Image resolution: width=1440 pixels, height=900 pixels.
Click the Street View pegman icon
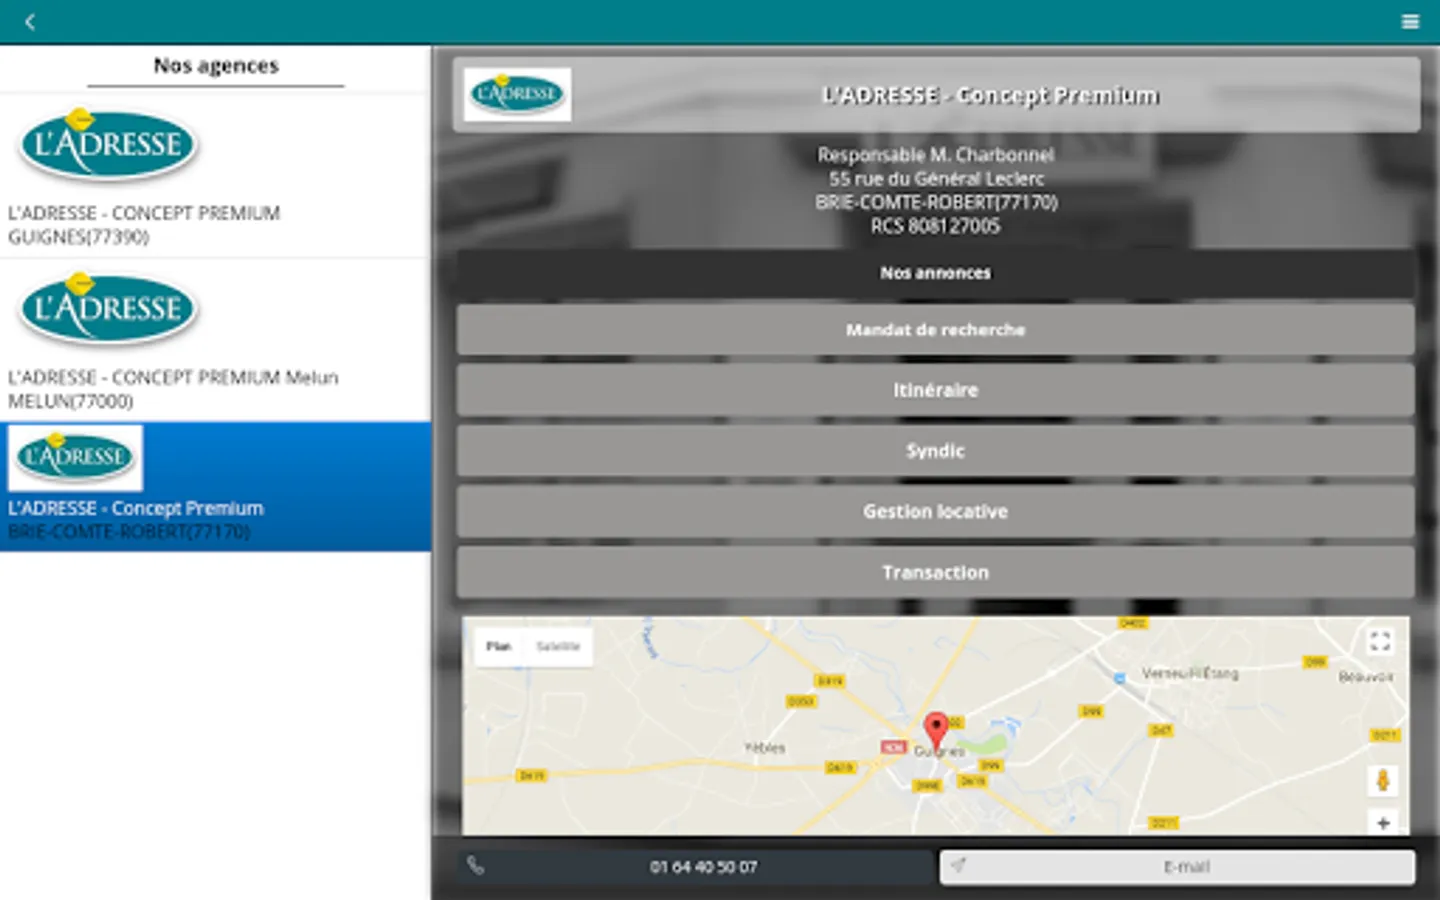[x=1383, y=780]
